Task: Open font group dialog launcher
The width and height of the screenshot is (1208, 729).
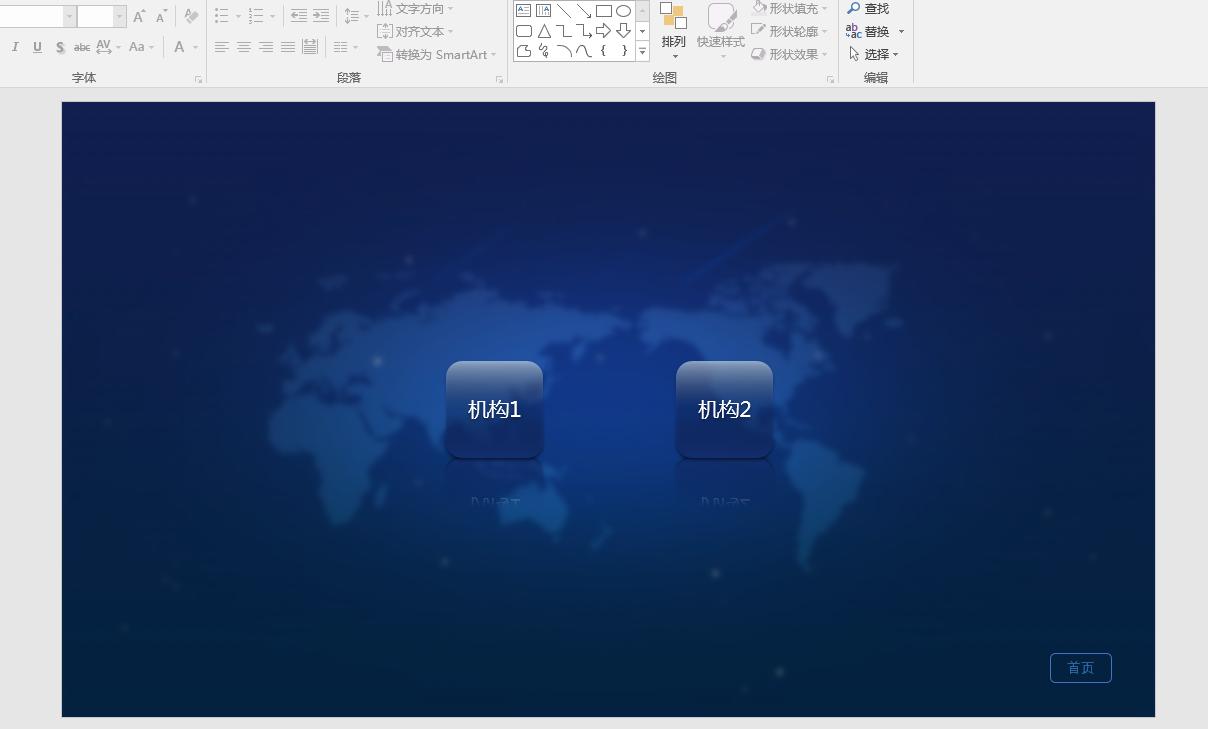Action: point(198,79)
